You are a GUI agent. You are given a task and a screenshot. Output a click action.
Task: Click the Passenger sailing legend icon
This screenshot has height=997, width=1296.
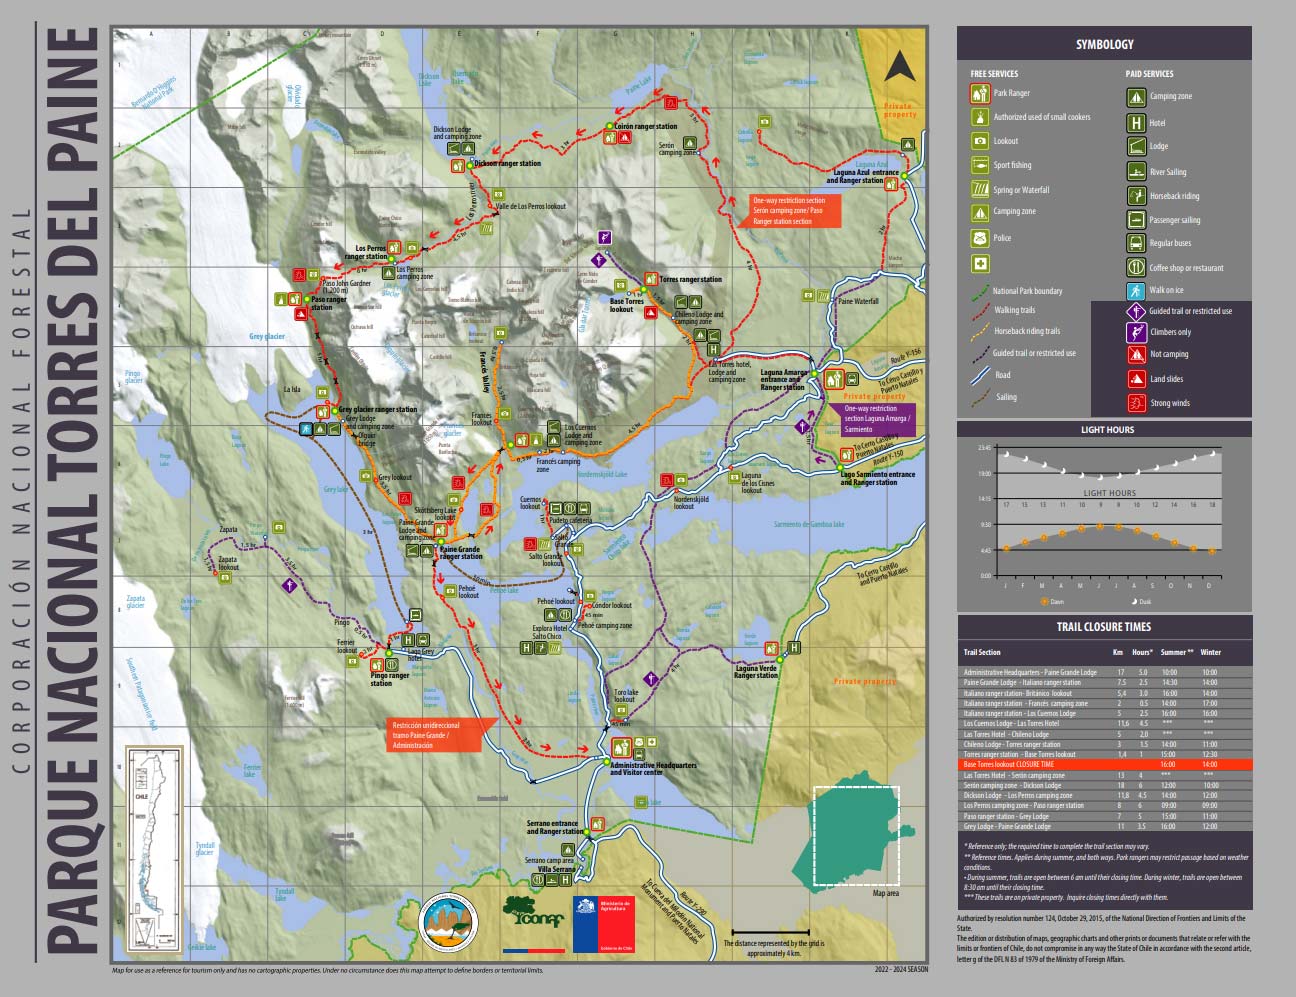tap(1136, 220)
